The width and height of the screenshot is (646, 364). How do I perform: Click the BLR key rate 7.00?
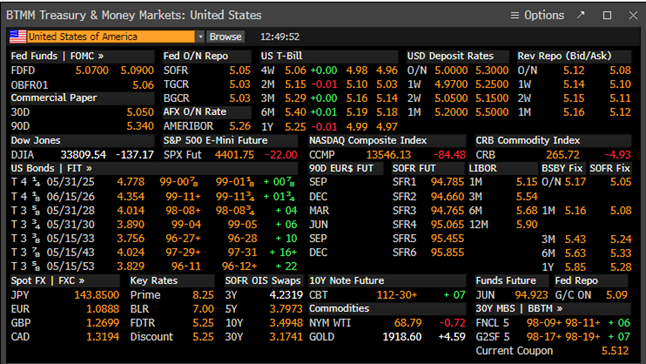(203, 310)
